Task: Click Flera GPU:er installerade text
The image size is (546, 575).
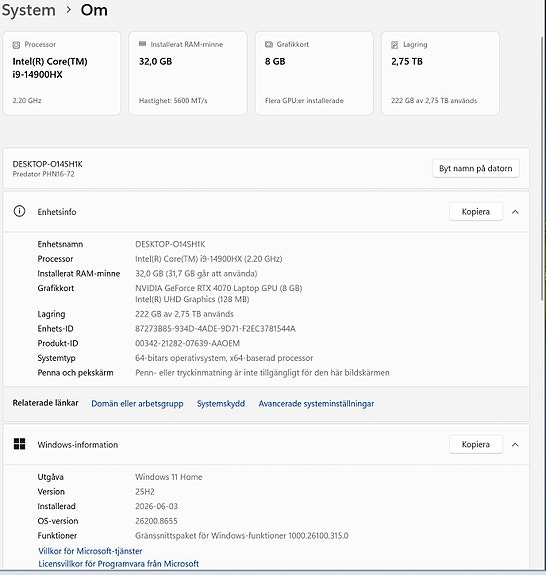Action: [304, 100]
